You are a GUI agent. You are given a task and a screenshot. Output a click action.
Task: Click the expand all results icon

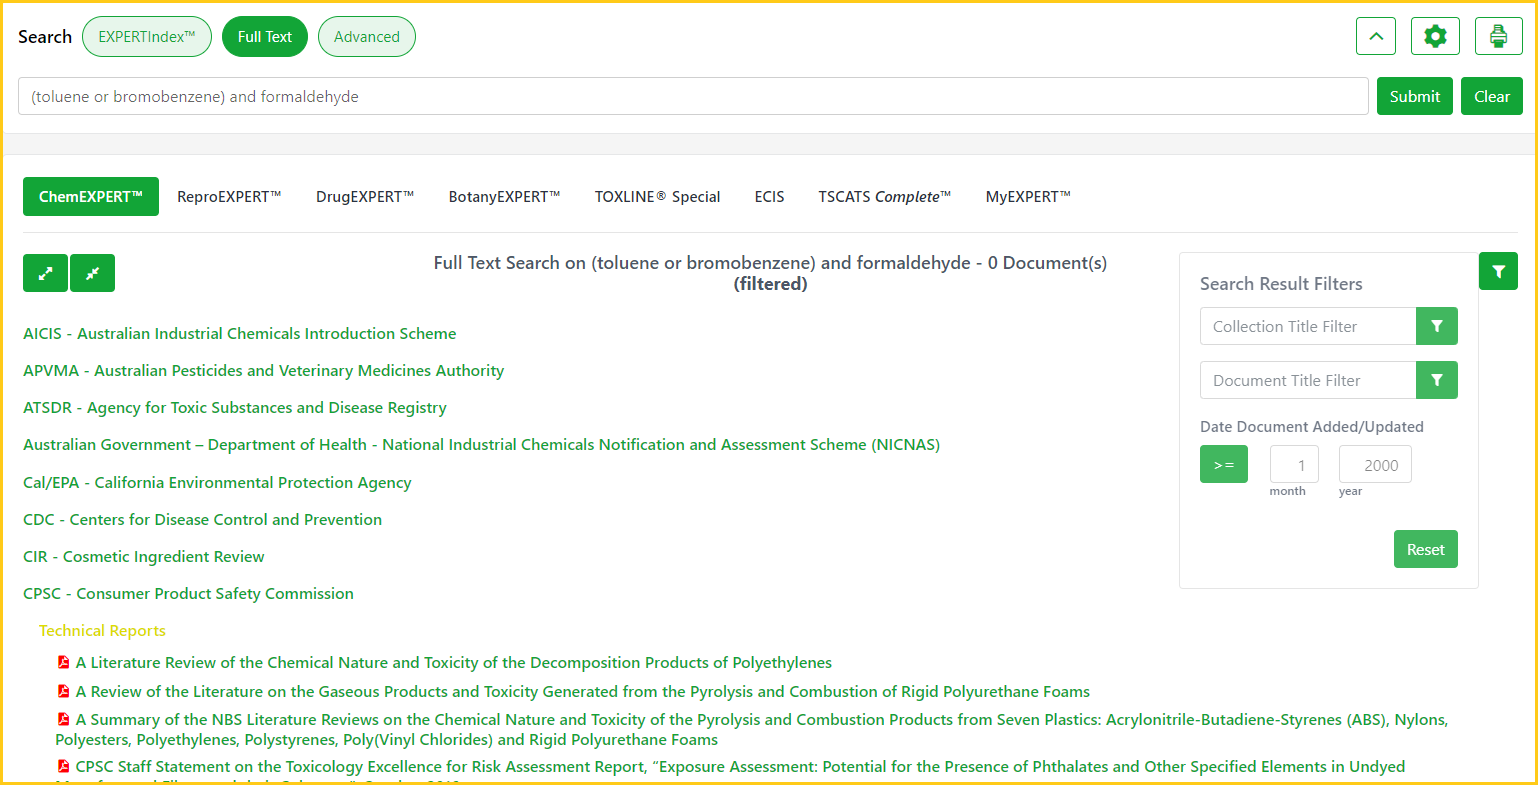coord(45,273)
